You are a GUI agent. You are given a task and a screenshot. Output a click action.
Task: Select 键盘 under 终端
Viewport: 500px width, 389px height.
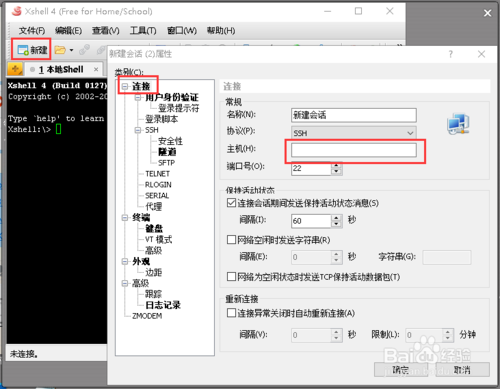coord(154,228)
